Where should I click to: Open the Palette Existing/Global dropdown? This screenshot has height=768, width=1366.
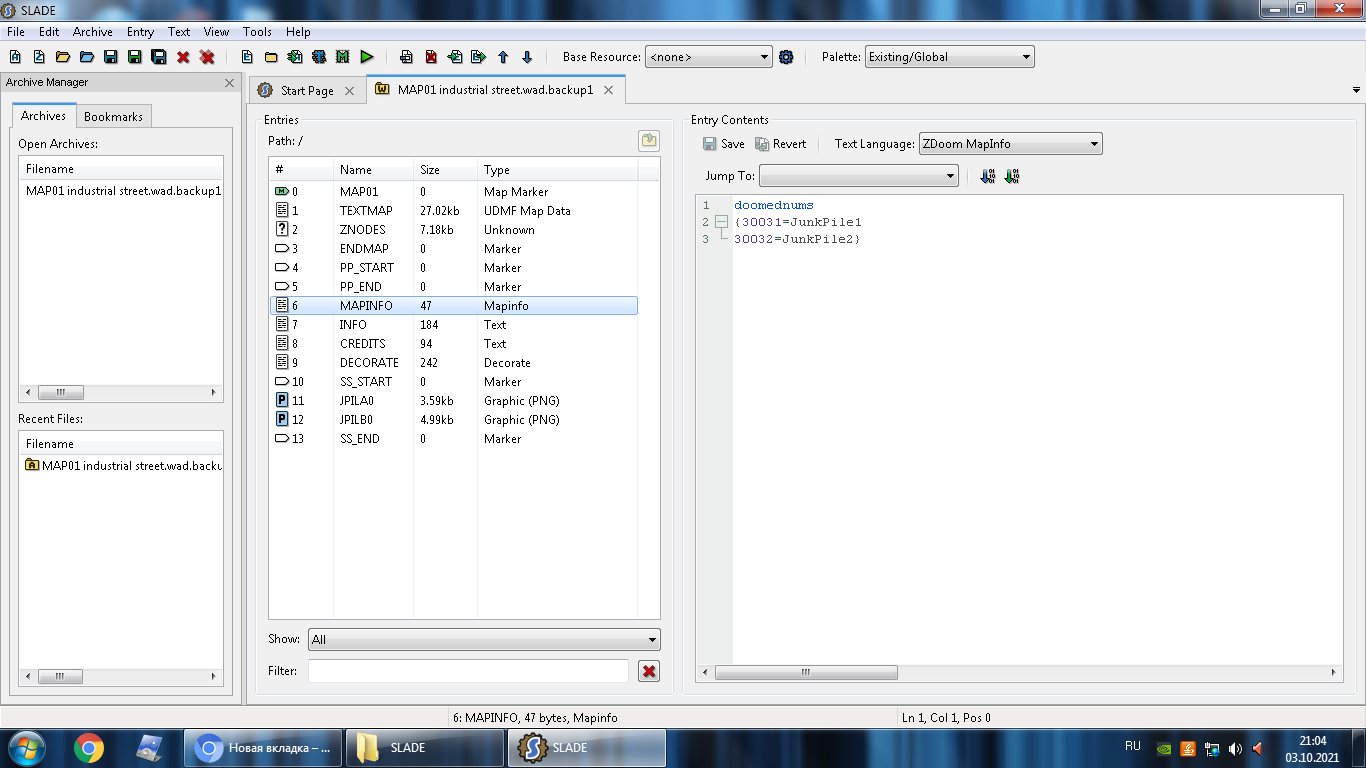click(949, 57)
